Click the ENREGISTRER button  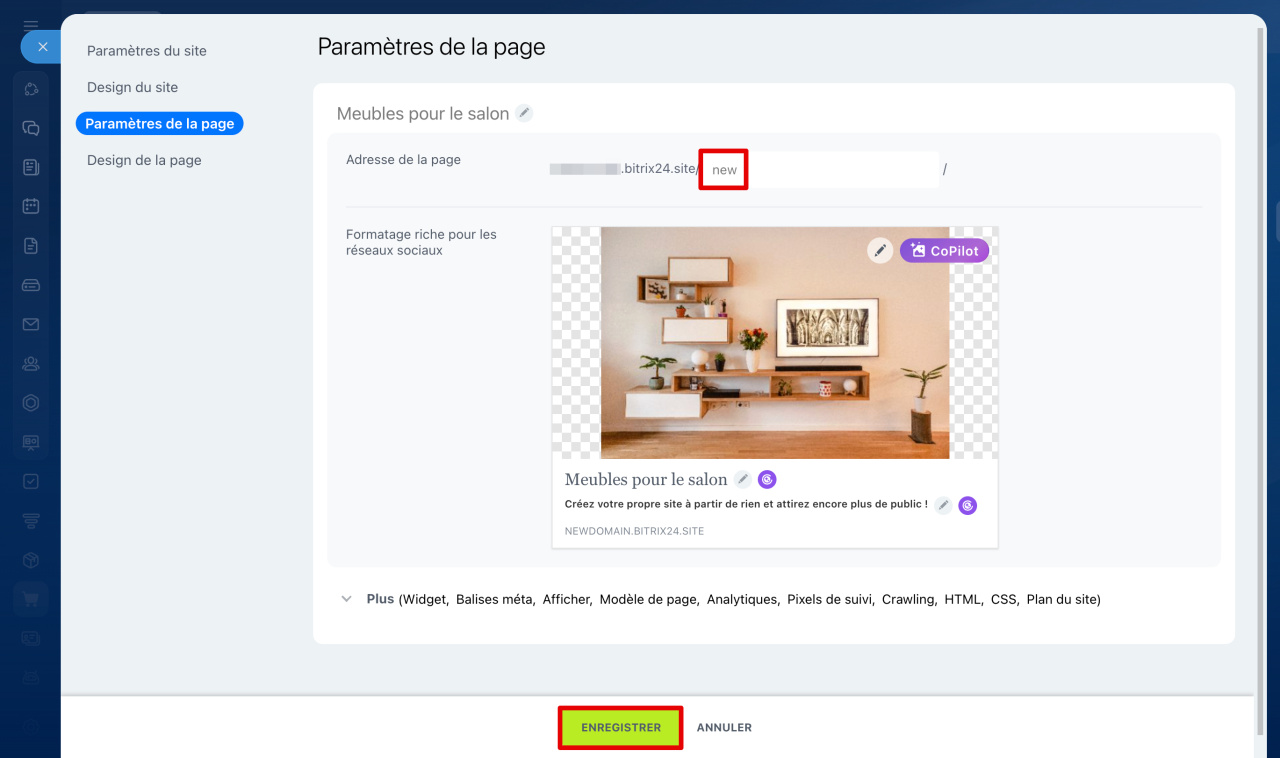[620, 727]
